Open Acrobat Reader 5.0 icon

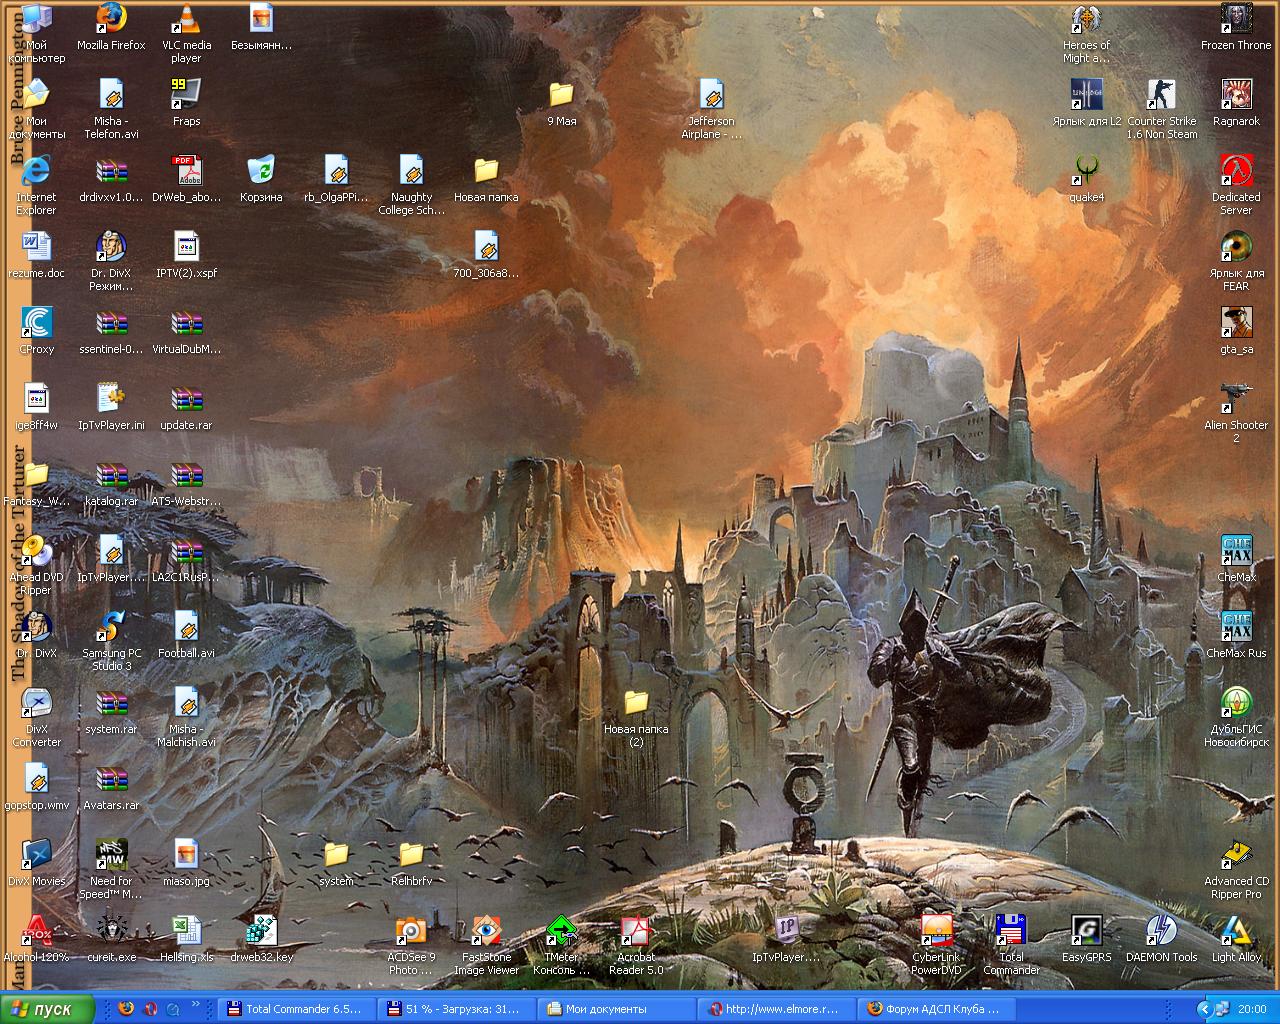click(x=636, y=932)
